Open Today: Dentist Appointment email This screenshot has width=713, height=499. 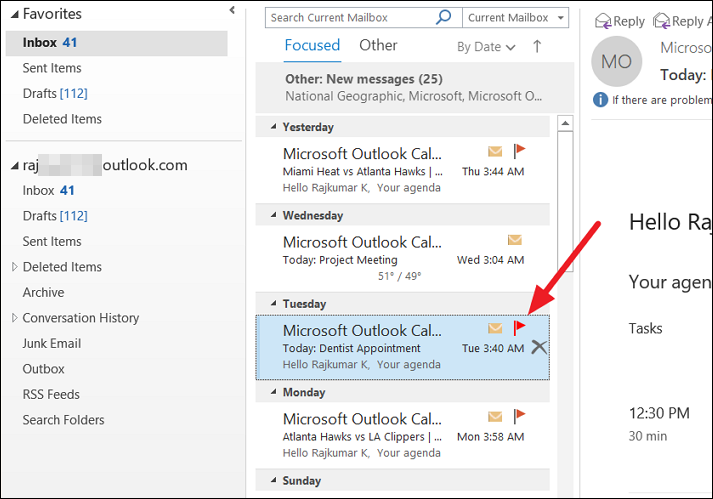[x=402, y=347]
